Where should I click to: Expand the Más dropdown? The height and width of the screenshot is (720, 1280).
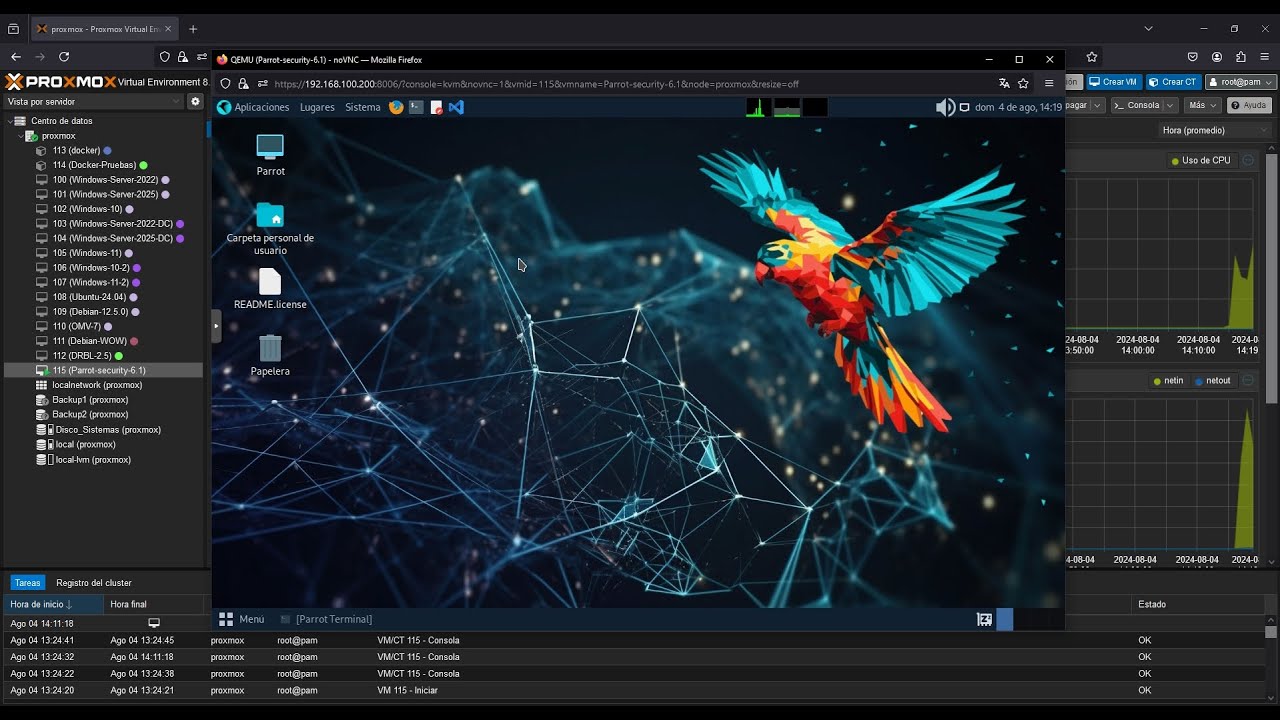point(1201,105)
